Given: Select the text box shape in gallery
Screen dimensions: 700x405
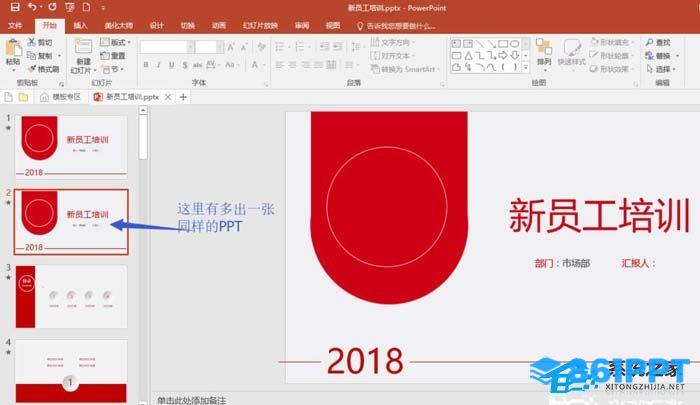Looking at the screenshot, I should (456, 44).
